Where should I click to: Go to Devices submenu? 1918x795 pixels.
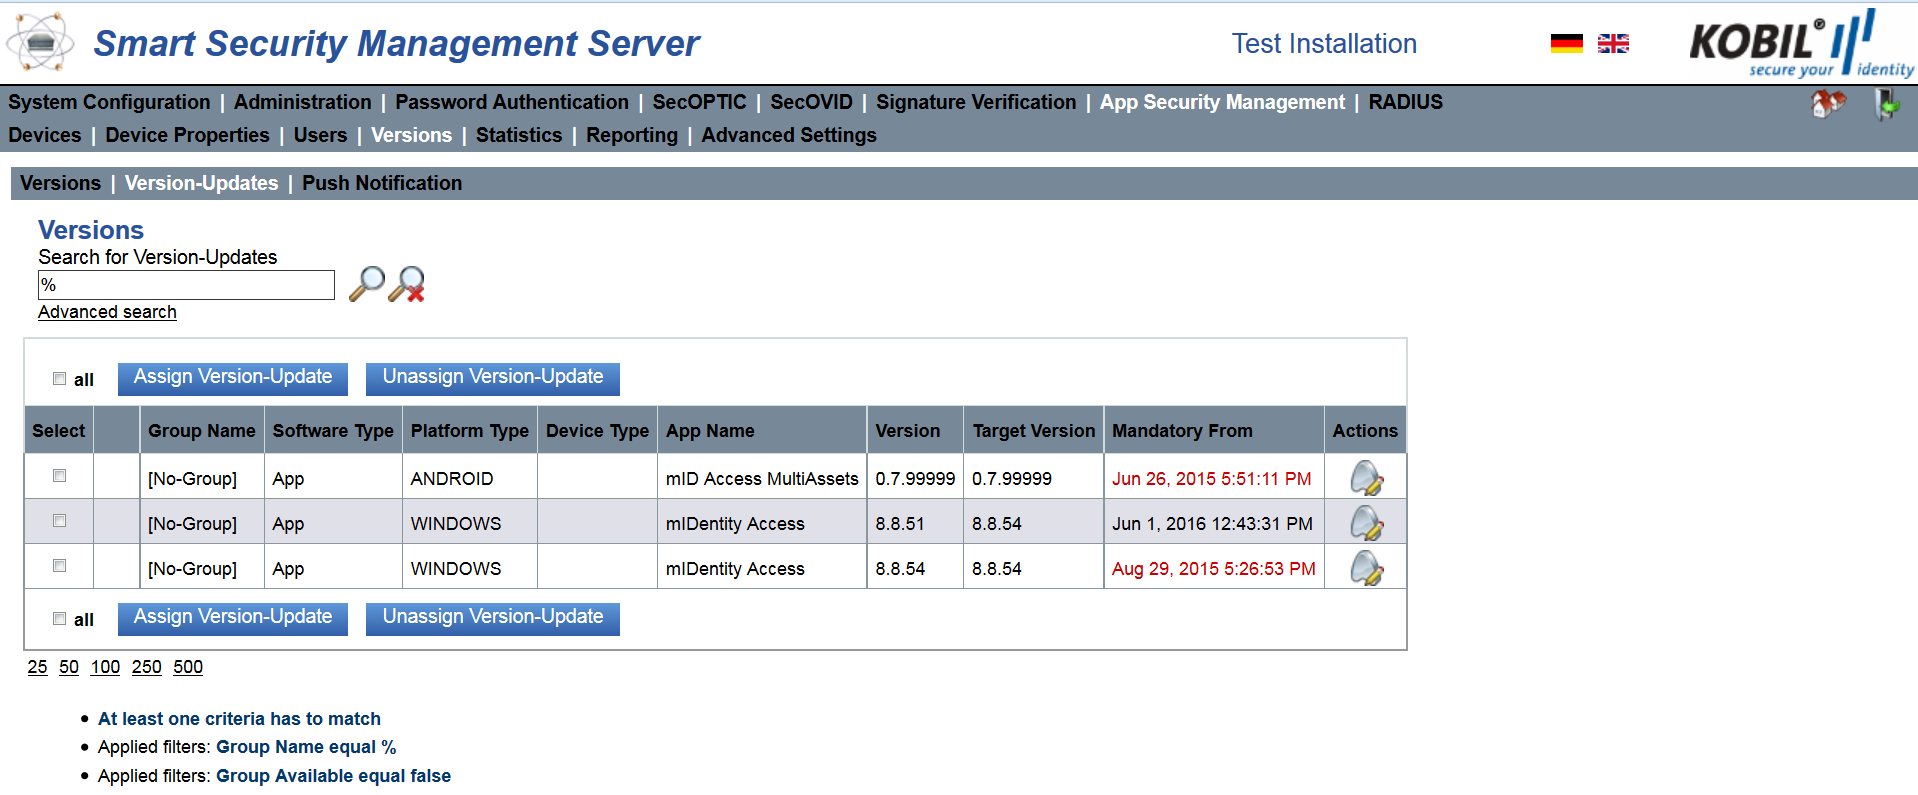[x=45, y=135]
